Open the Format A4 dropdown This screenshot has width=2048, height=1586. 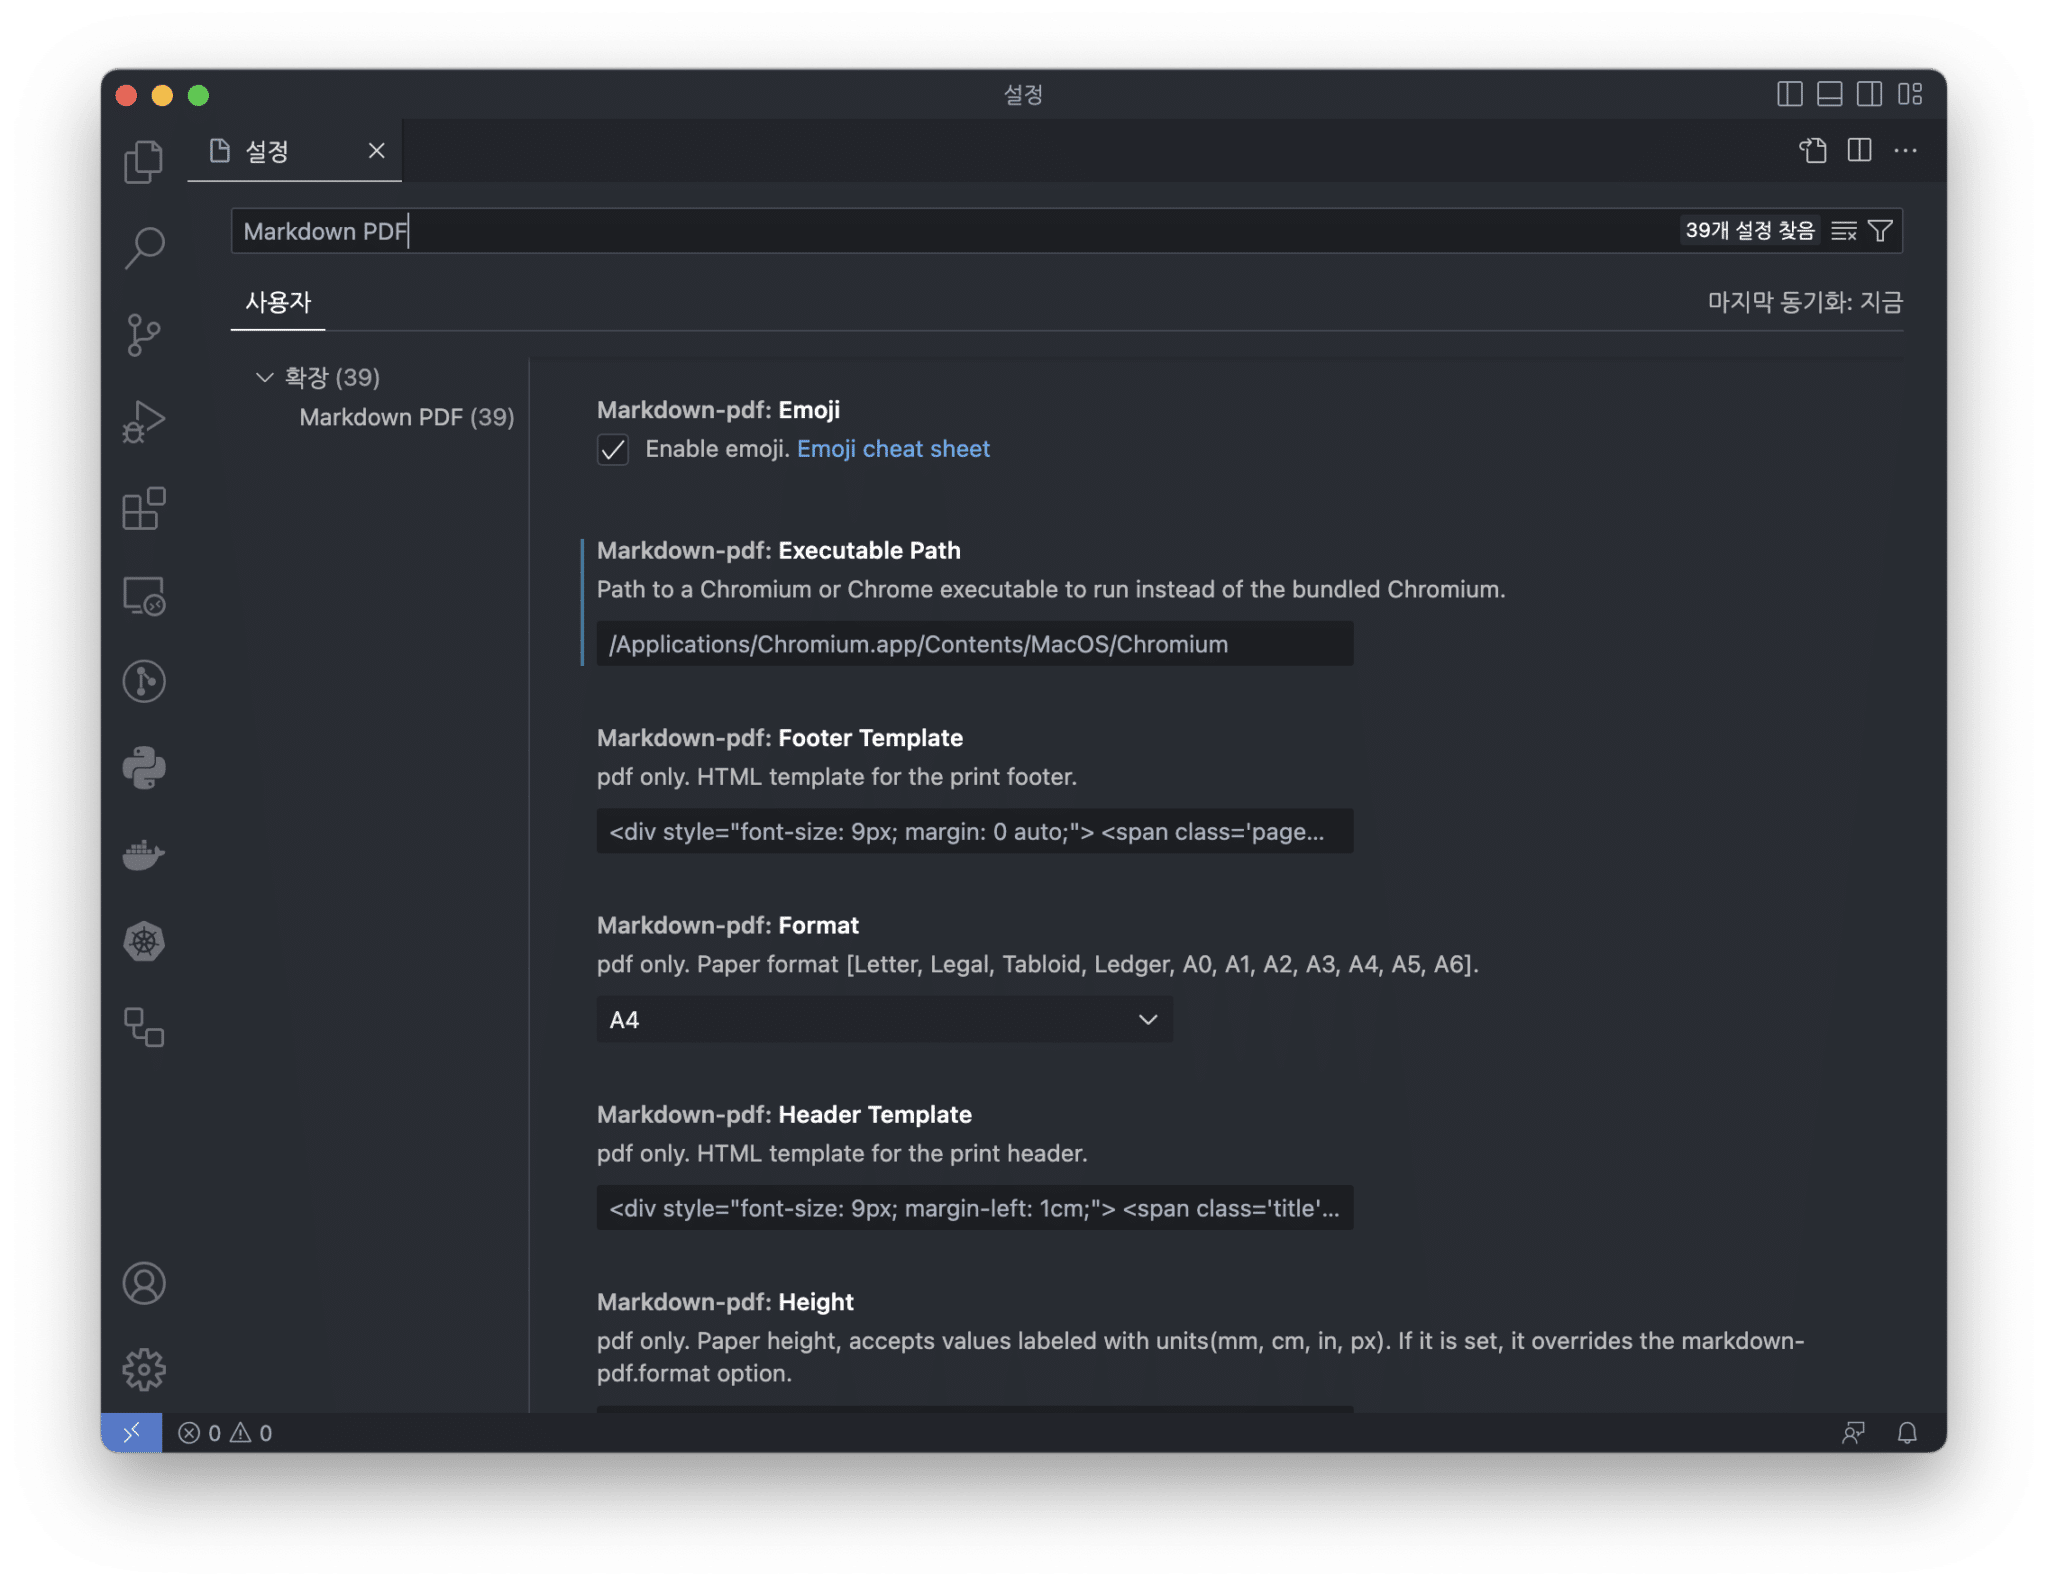(884, 1019)
